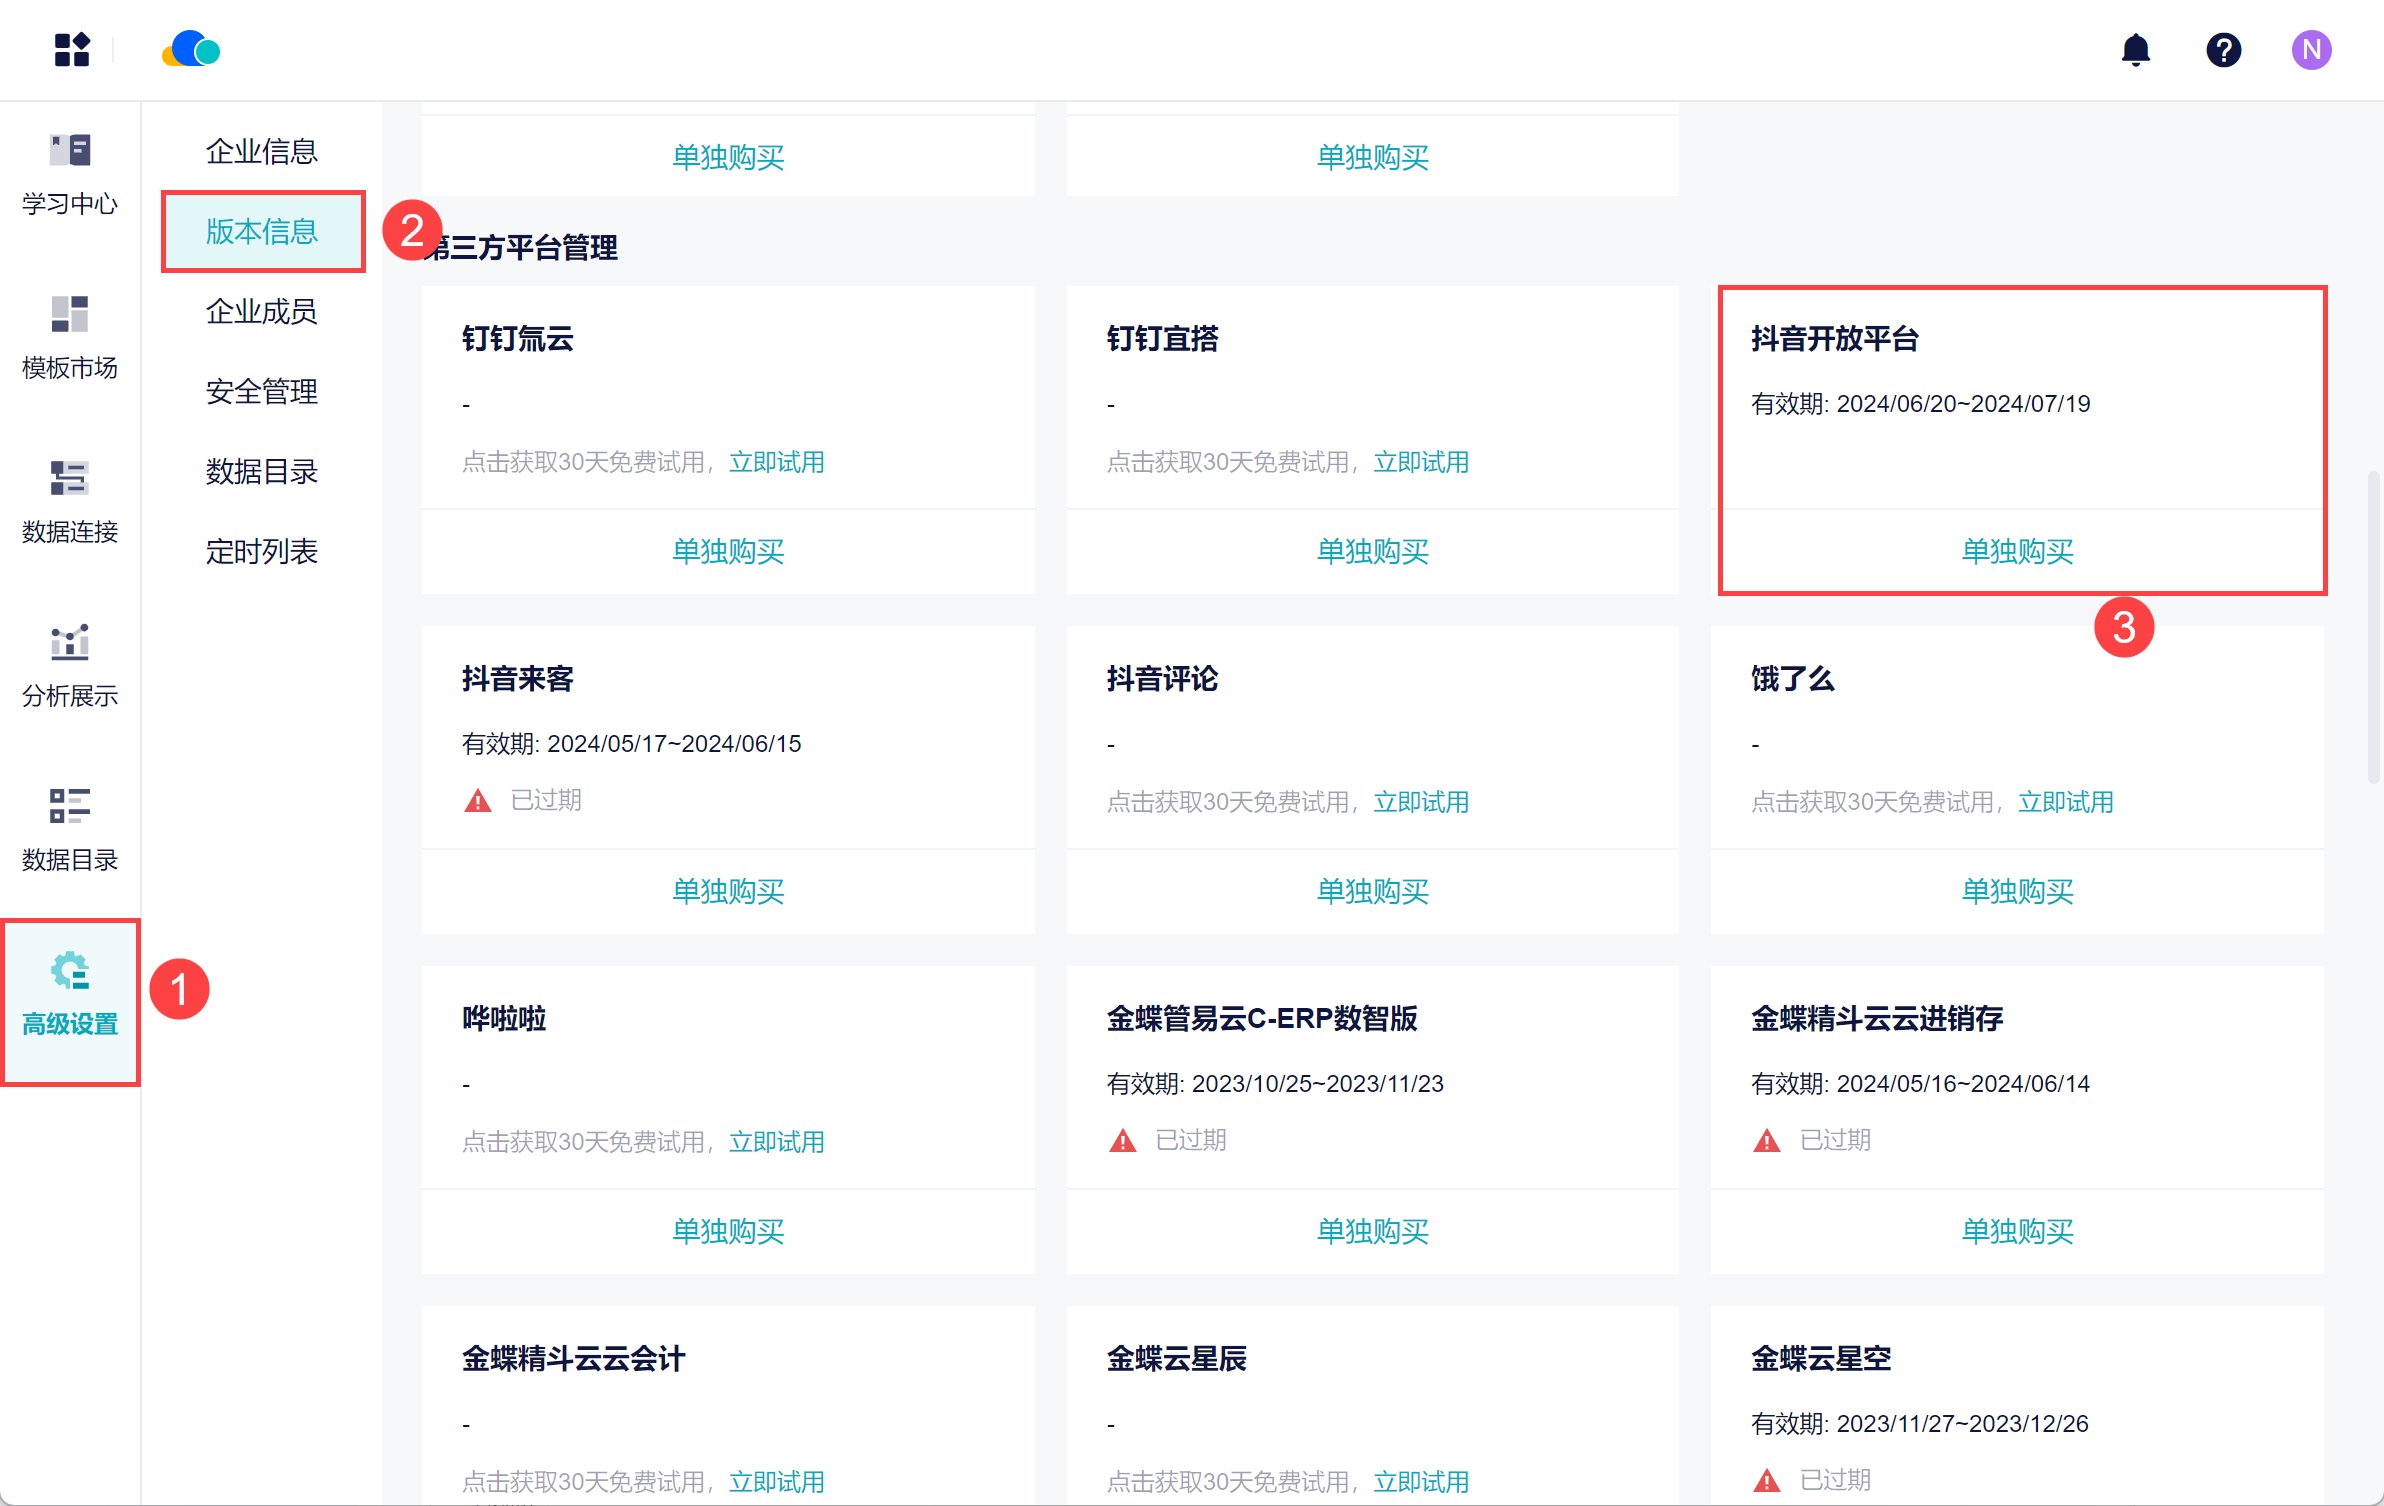2384x1506 pixels.
Task: Open notifications bell icon
Action: 2135,49
